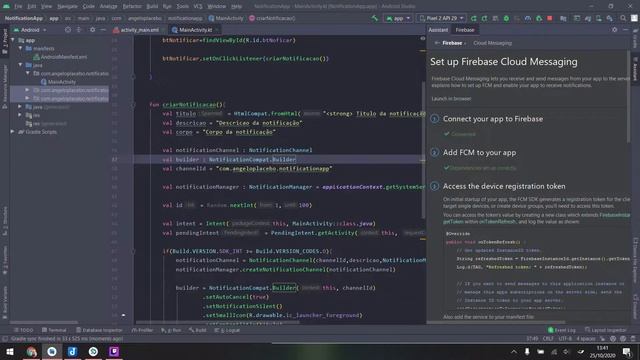Open the Pixel 2 API 29 device dropdown
640x360 pixels.
[441, 18]
